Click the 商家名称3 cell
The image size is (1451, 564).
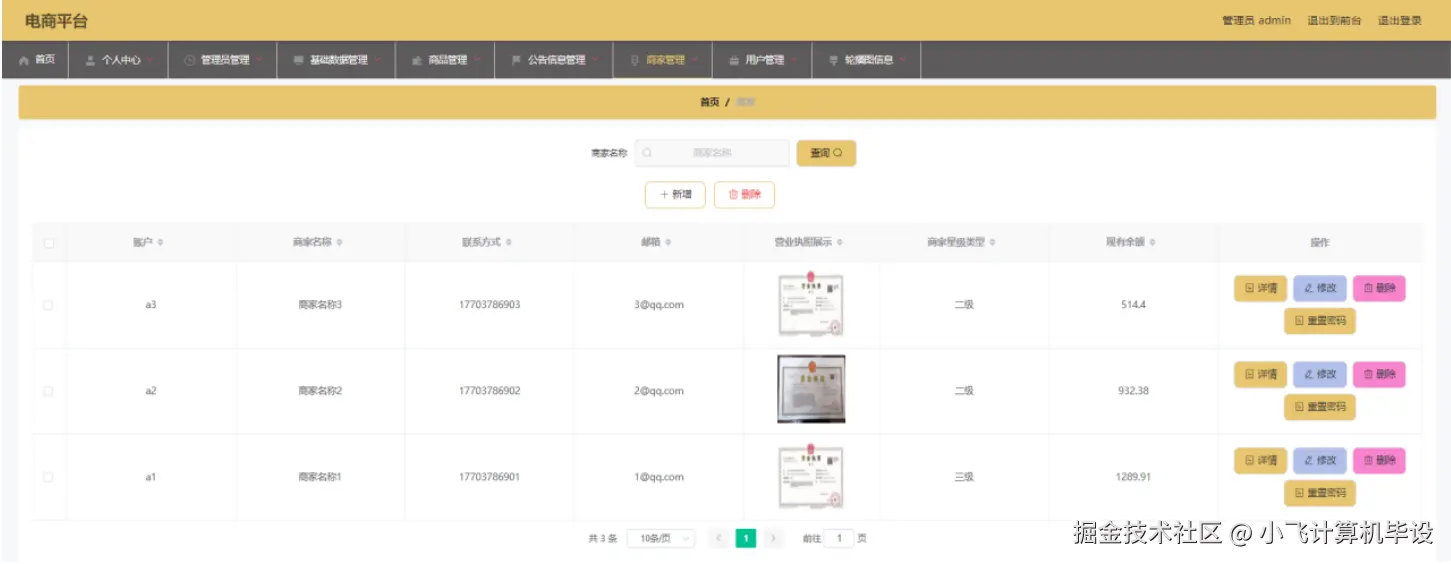[320, 305]
